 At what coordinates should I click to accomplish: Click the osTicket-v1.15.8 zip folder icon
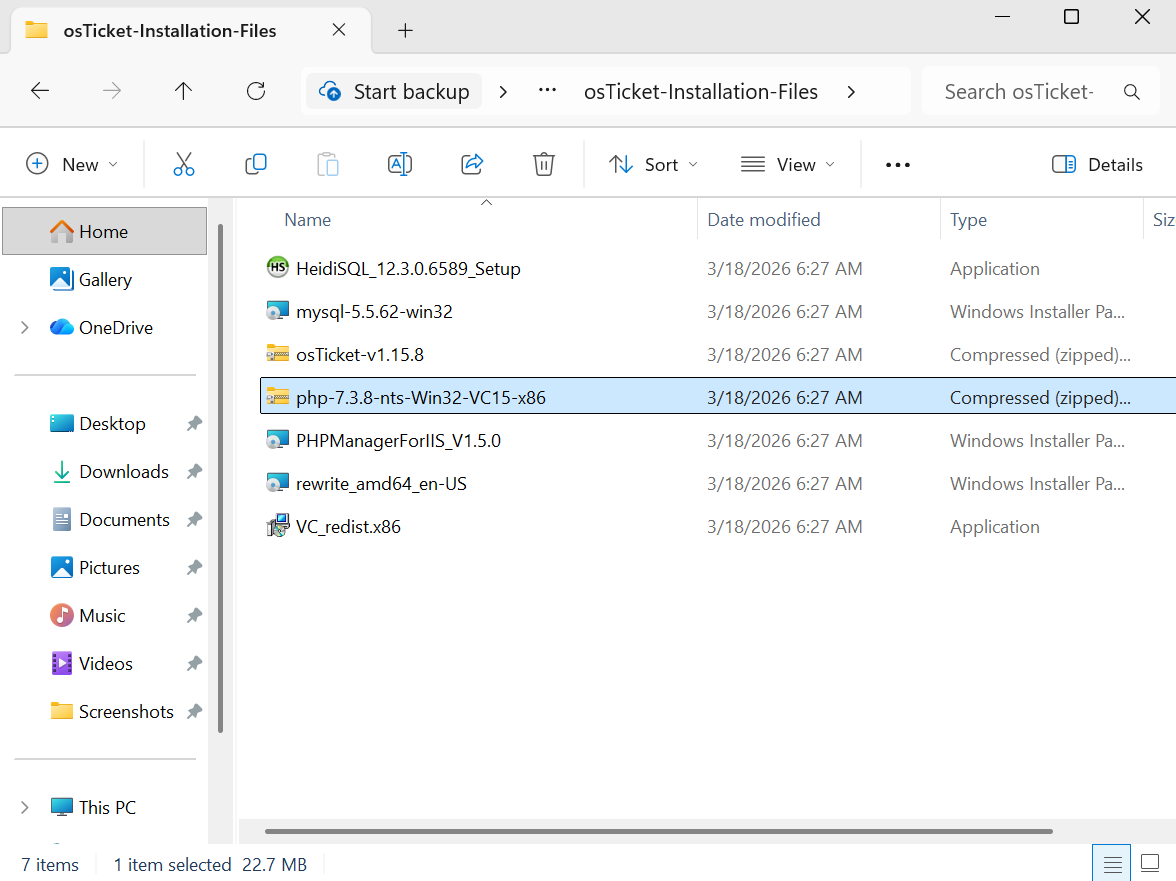pyautogui.click(x=278, y=354)
